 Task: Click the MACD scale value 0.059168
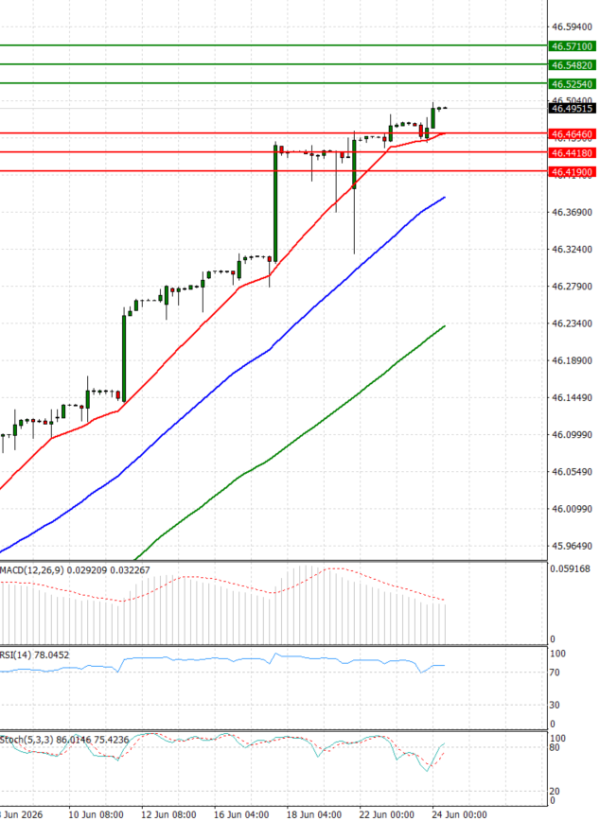click(570, 569)
